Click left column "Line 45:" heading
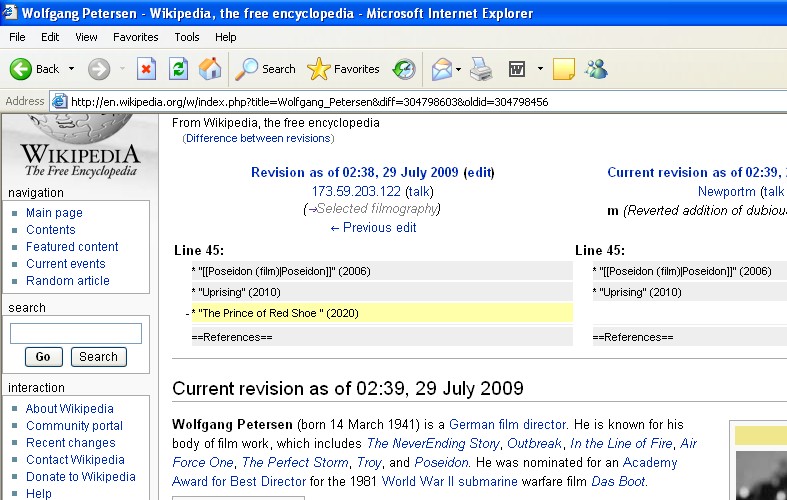Screen dimensions: 787x500 coord(199,251)
